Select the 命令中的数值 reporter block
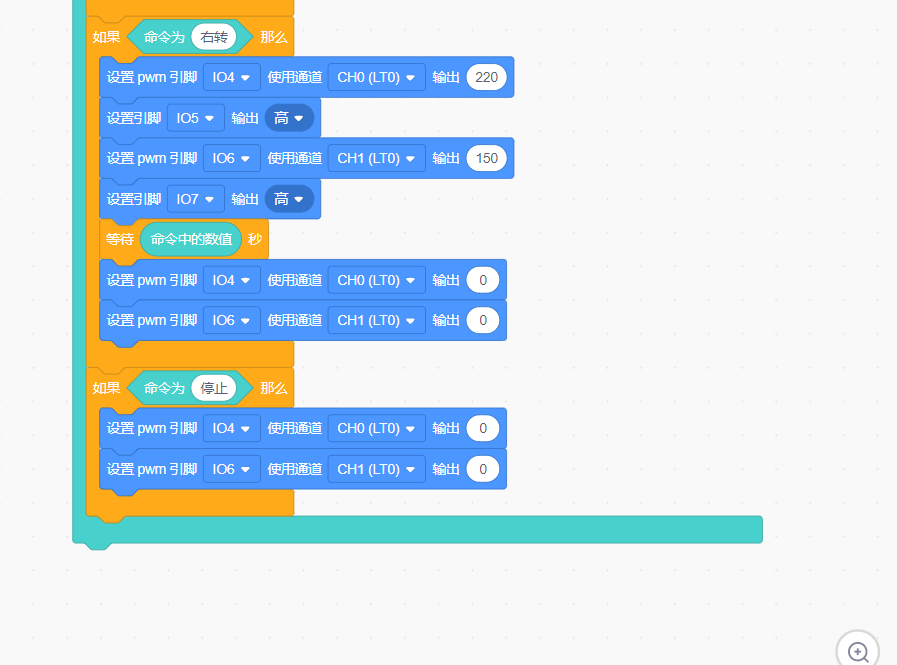This screenshot has height=665, width=897. coord(191,239)
